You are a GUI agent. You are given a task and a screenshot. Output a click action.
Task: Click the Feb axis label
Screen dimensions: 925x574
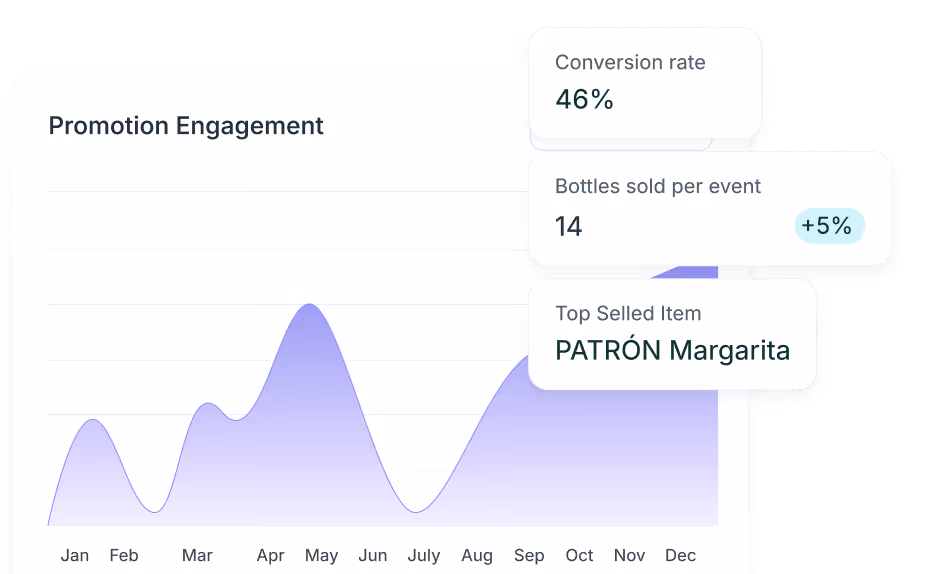click(124, 555)
